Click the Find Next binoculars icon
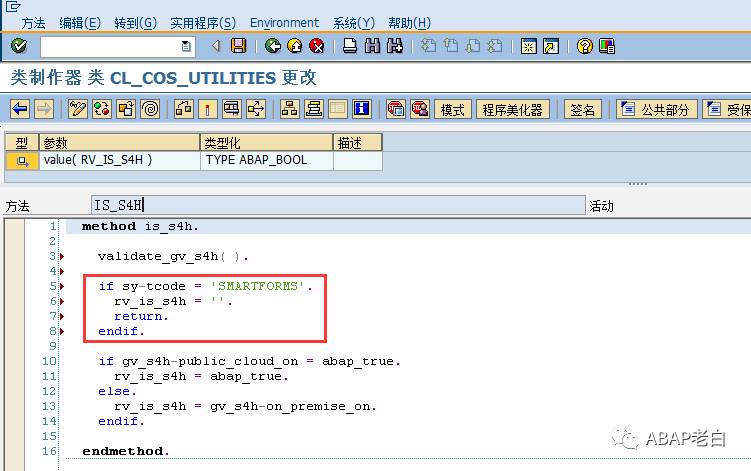The image size is (751, 471). [x=395, y=46]
